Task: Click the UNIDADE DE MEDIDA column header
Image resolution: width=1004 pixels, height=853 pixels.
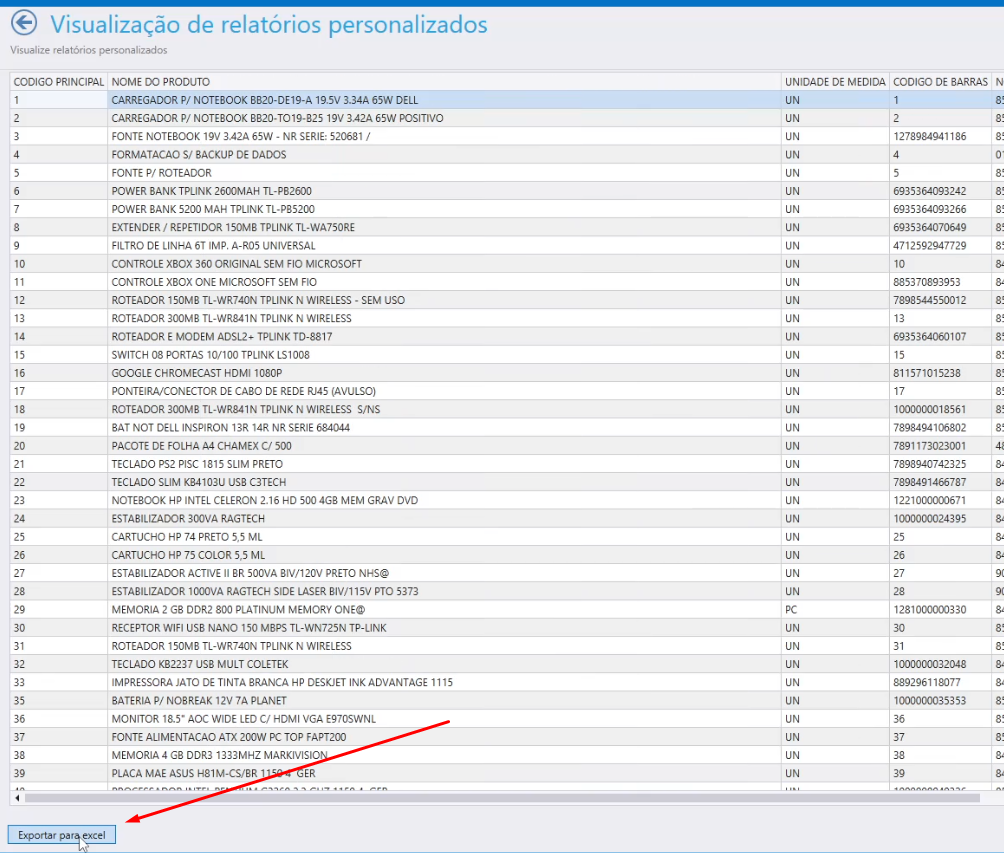Action: point(834,81)
